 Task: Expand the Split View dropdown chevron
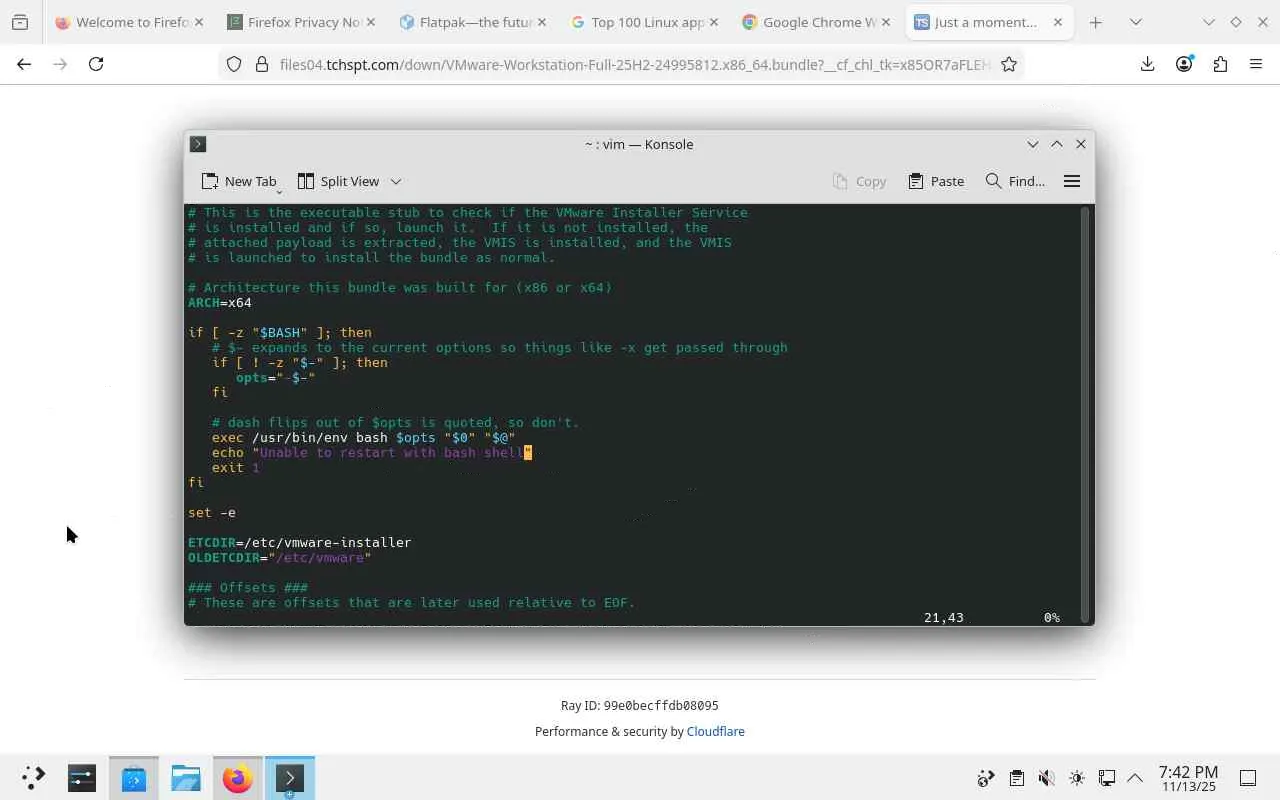[396, 181]
